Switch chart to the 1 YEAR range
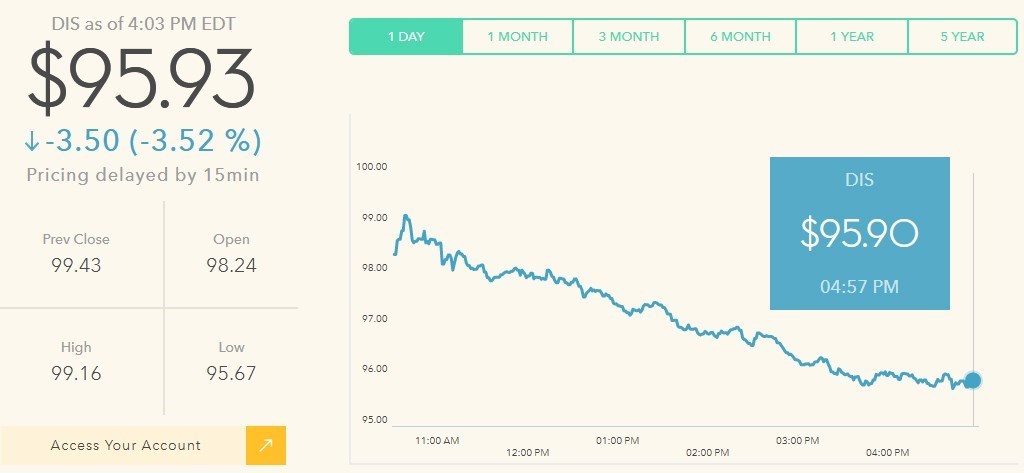The width and height of the screenshot is (1024, 473). coord(852,37)
